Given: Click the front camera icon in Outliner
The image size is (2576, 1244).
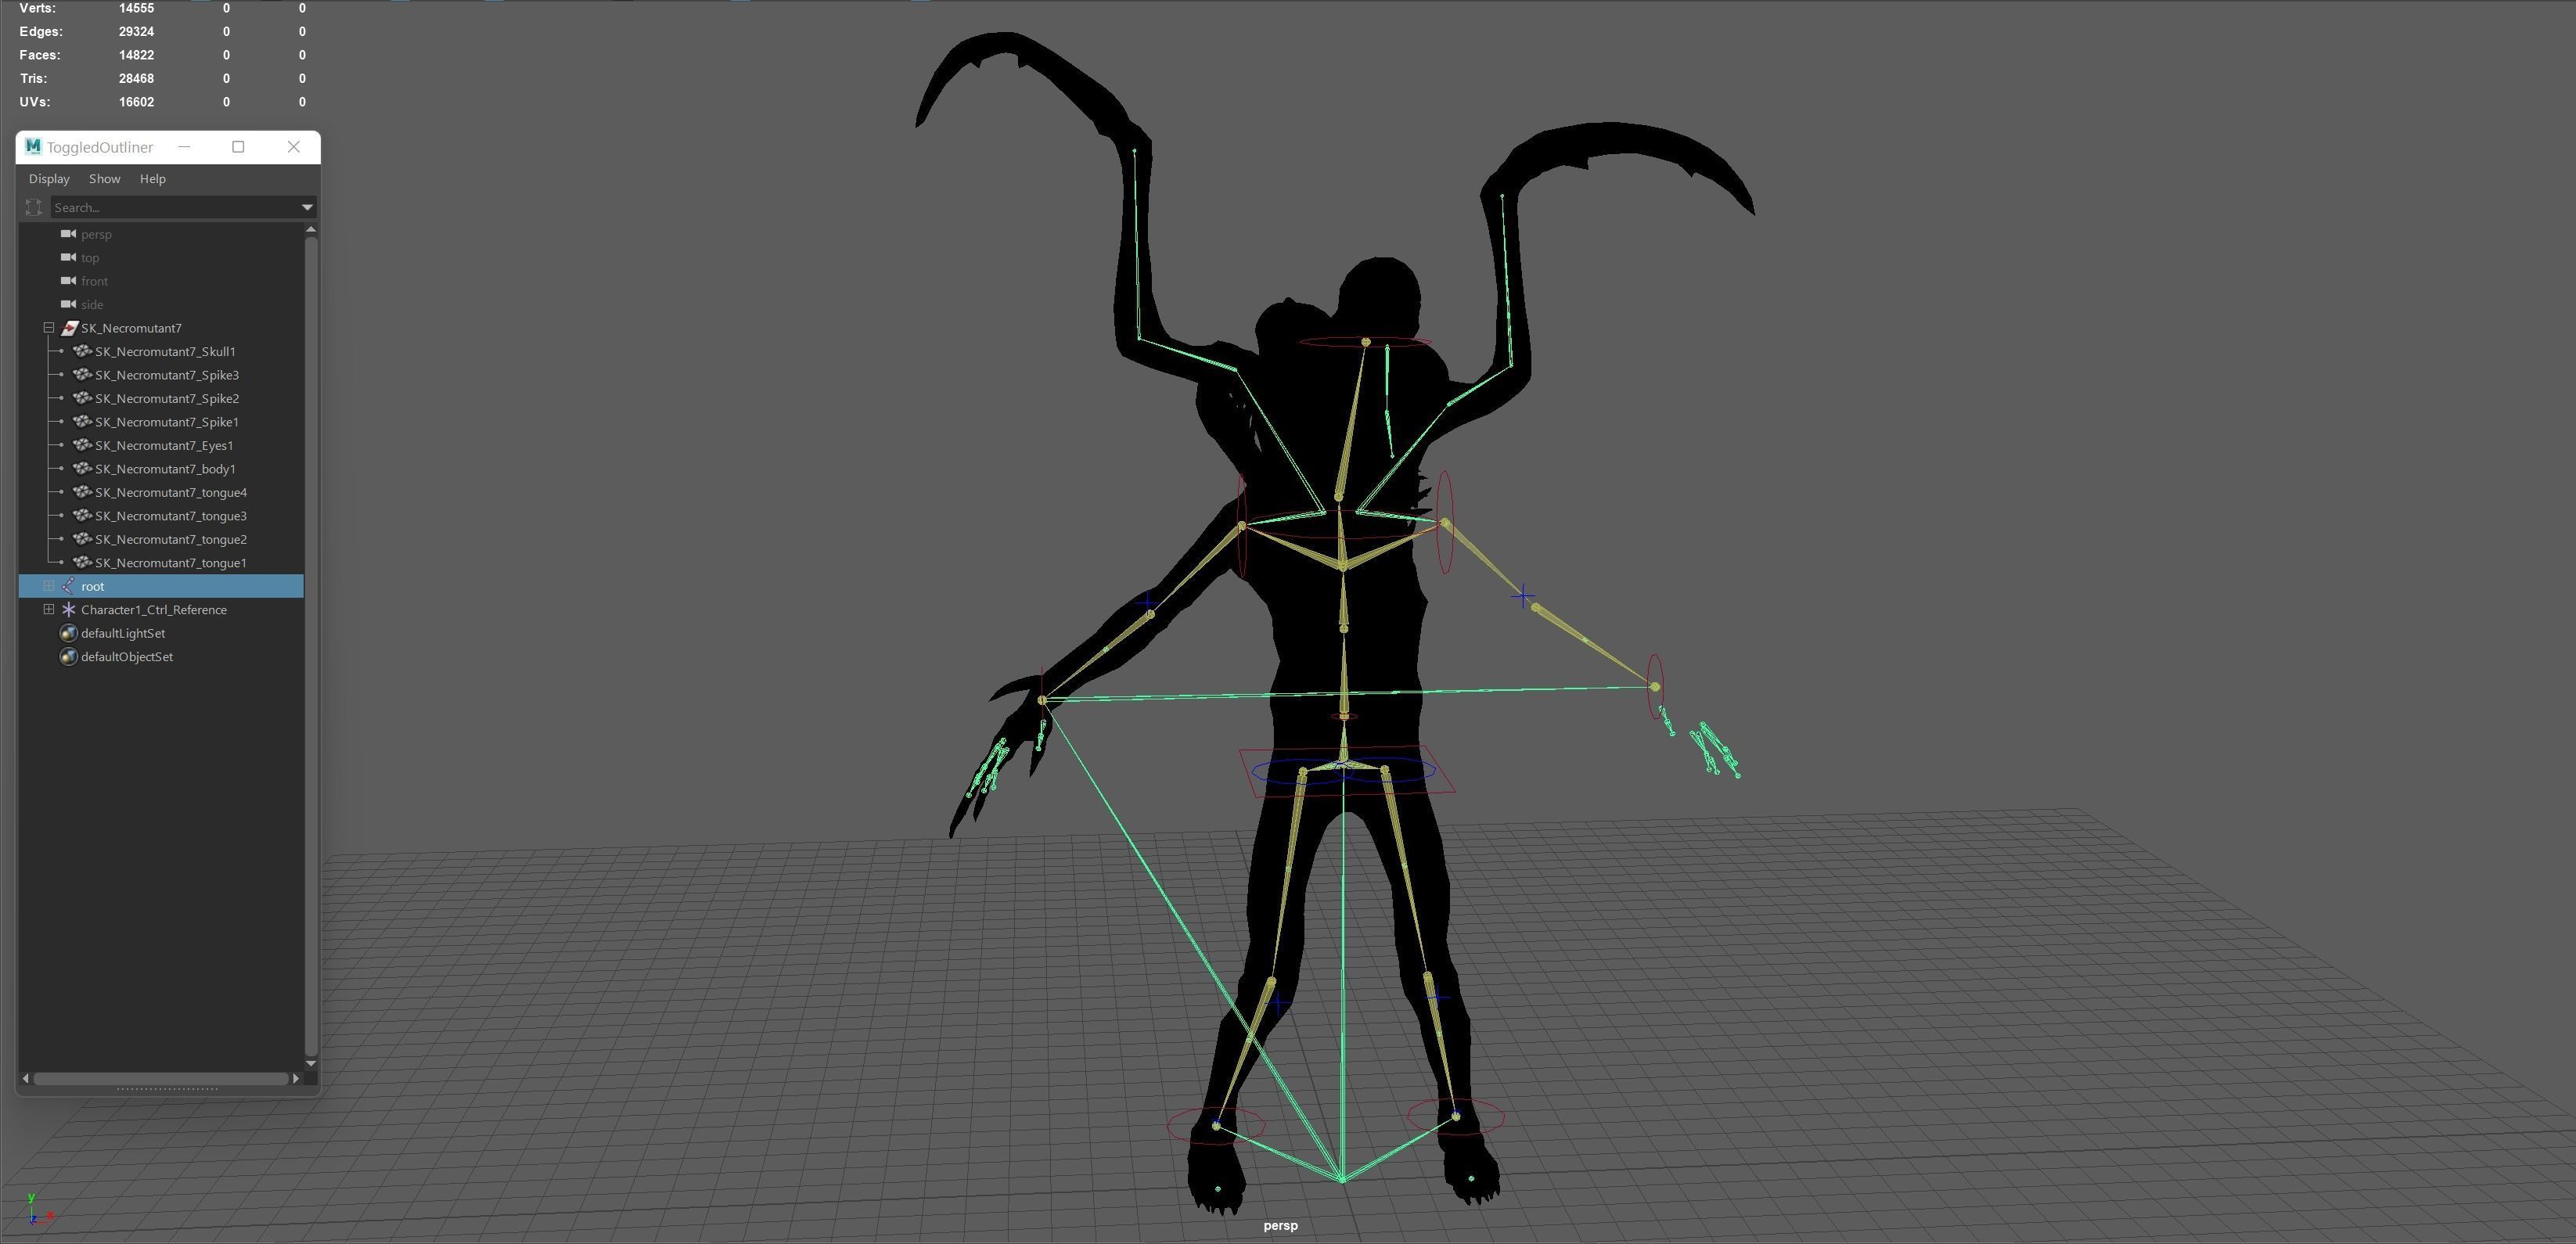Looking at the screenshot, I should click(x=68, y=281).
